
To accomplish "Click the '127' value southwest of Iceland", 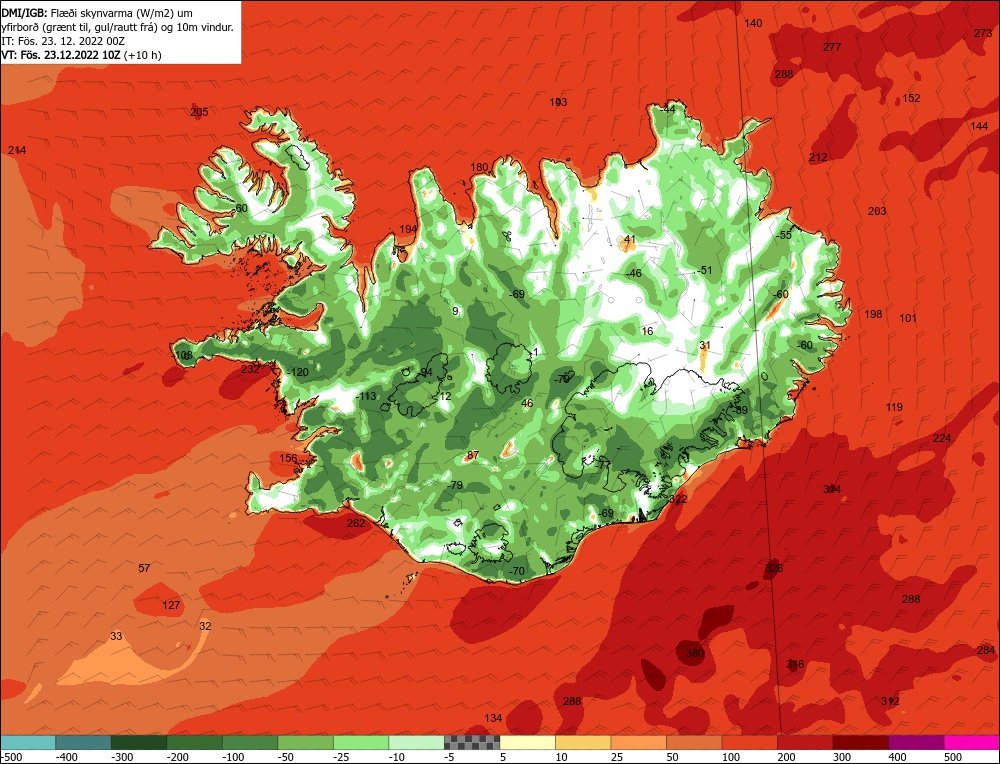I will click(x=171, y=605).
